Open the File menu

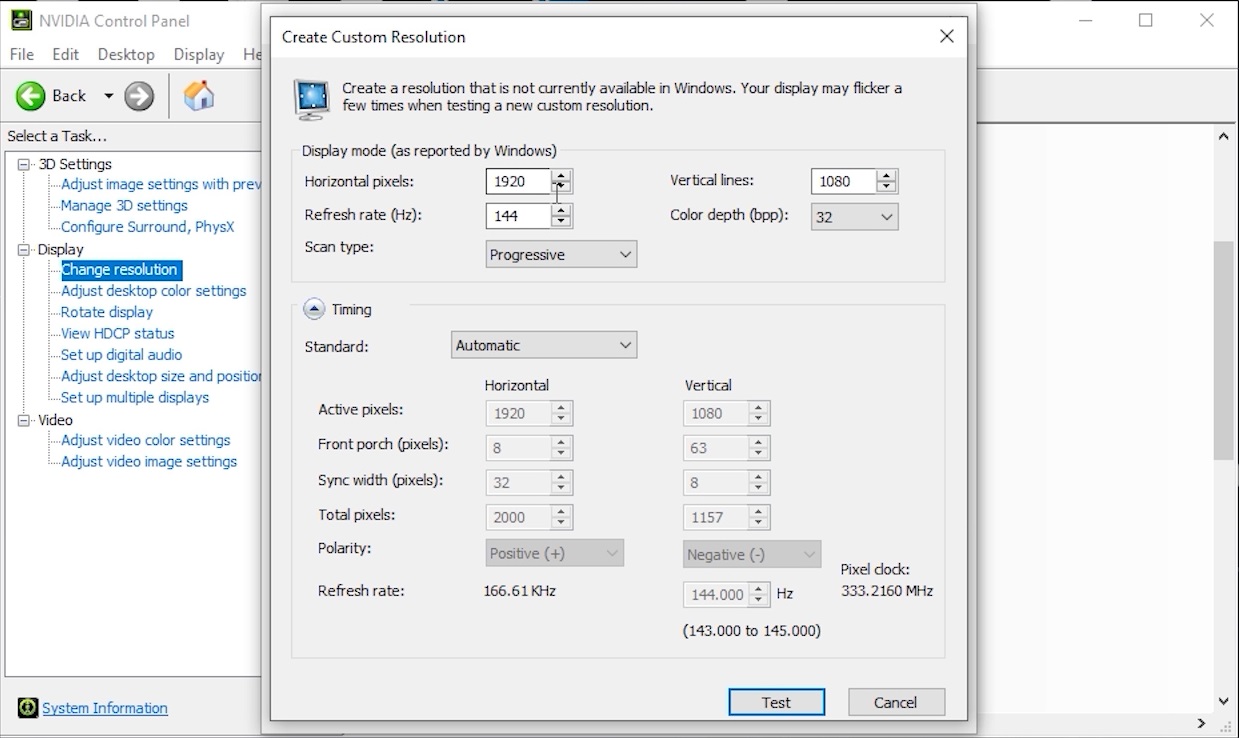[21, 54]
